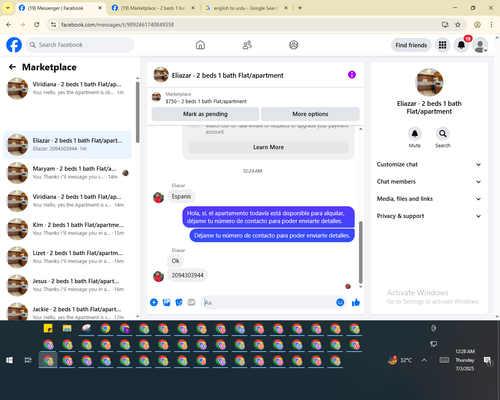Open the tab search dropdown arrow
The width and height of the screenshot is (500, 400).
8,8
